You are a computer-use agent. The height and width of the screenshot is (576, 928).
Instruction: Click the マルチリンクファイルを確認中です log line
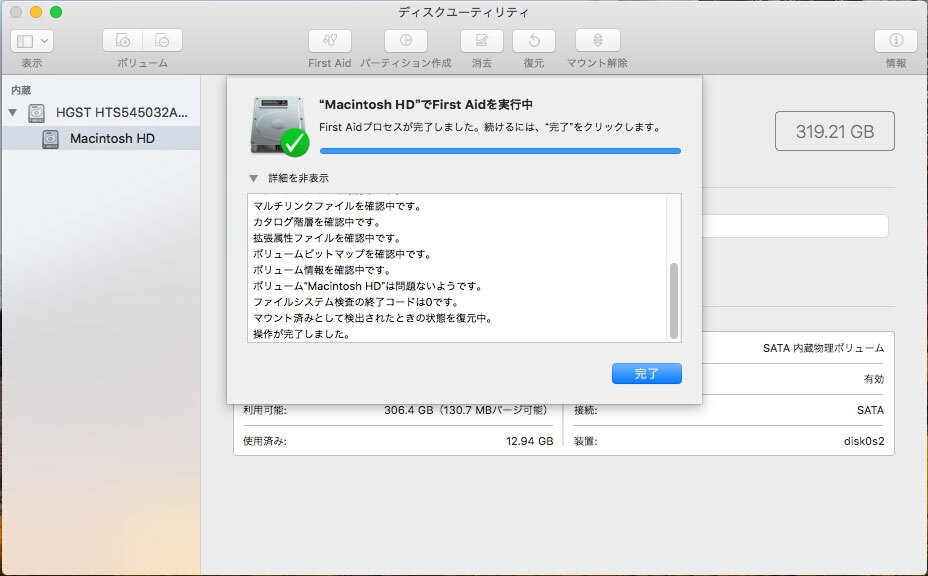[x=337, y=206]
